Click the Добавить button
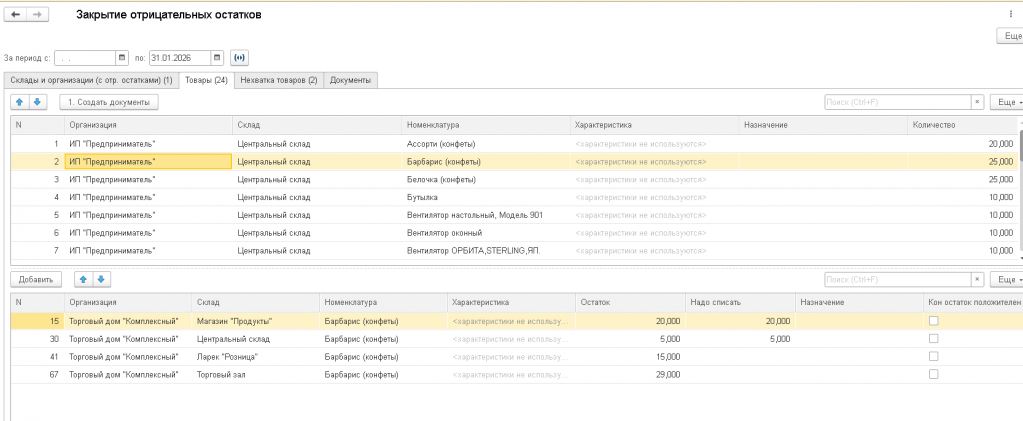The image size is (1023, 421). (x=36, y=279)
